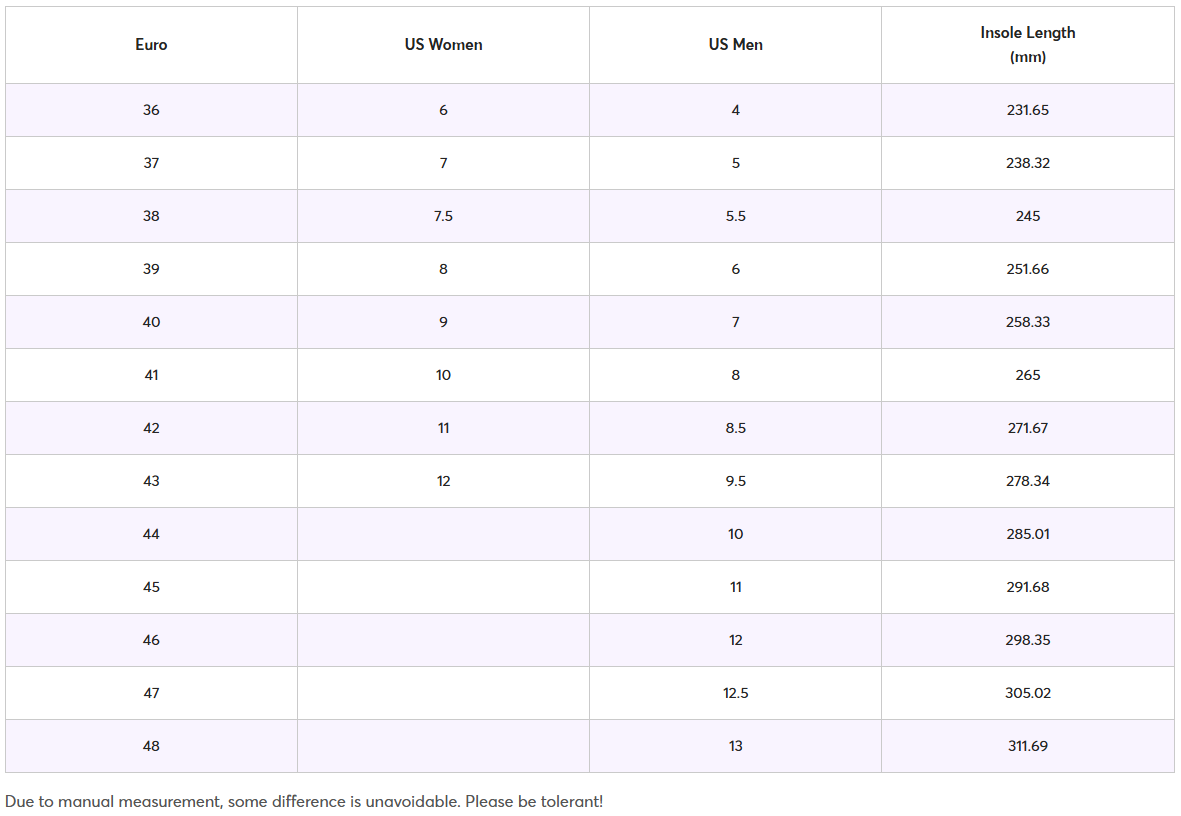Click US Men size 5.5 cell
The image size is (1181, 816).
point(735,216)
